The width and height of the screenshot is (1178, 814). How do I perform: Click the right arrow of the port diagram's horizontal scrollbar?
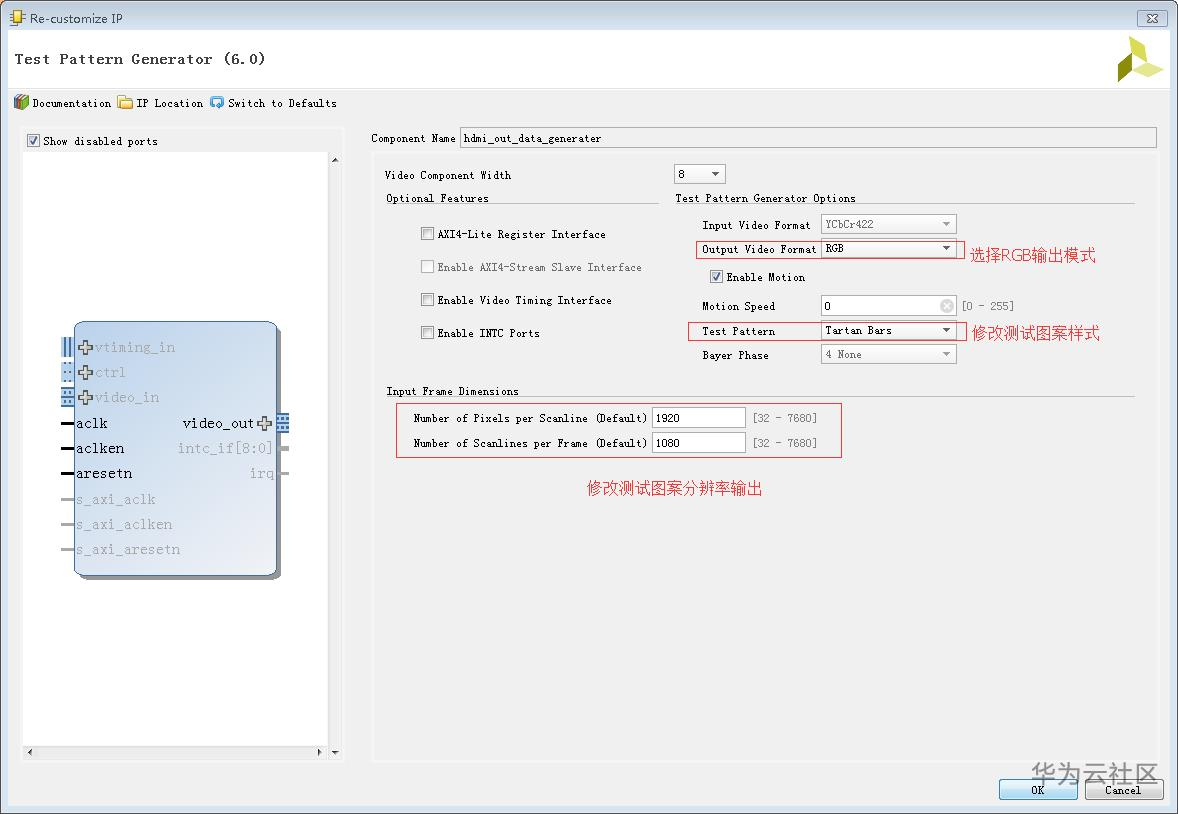coord(320,752)
